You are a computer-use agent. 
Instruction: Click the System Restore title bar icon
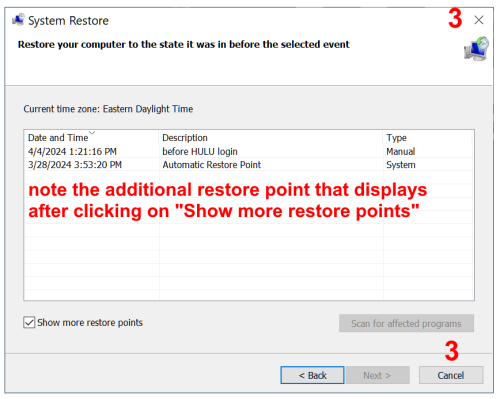pyautogui.click(x=18, y=20)
